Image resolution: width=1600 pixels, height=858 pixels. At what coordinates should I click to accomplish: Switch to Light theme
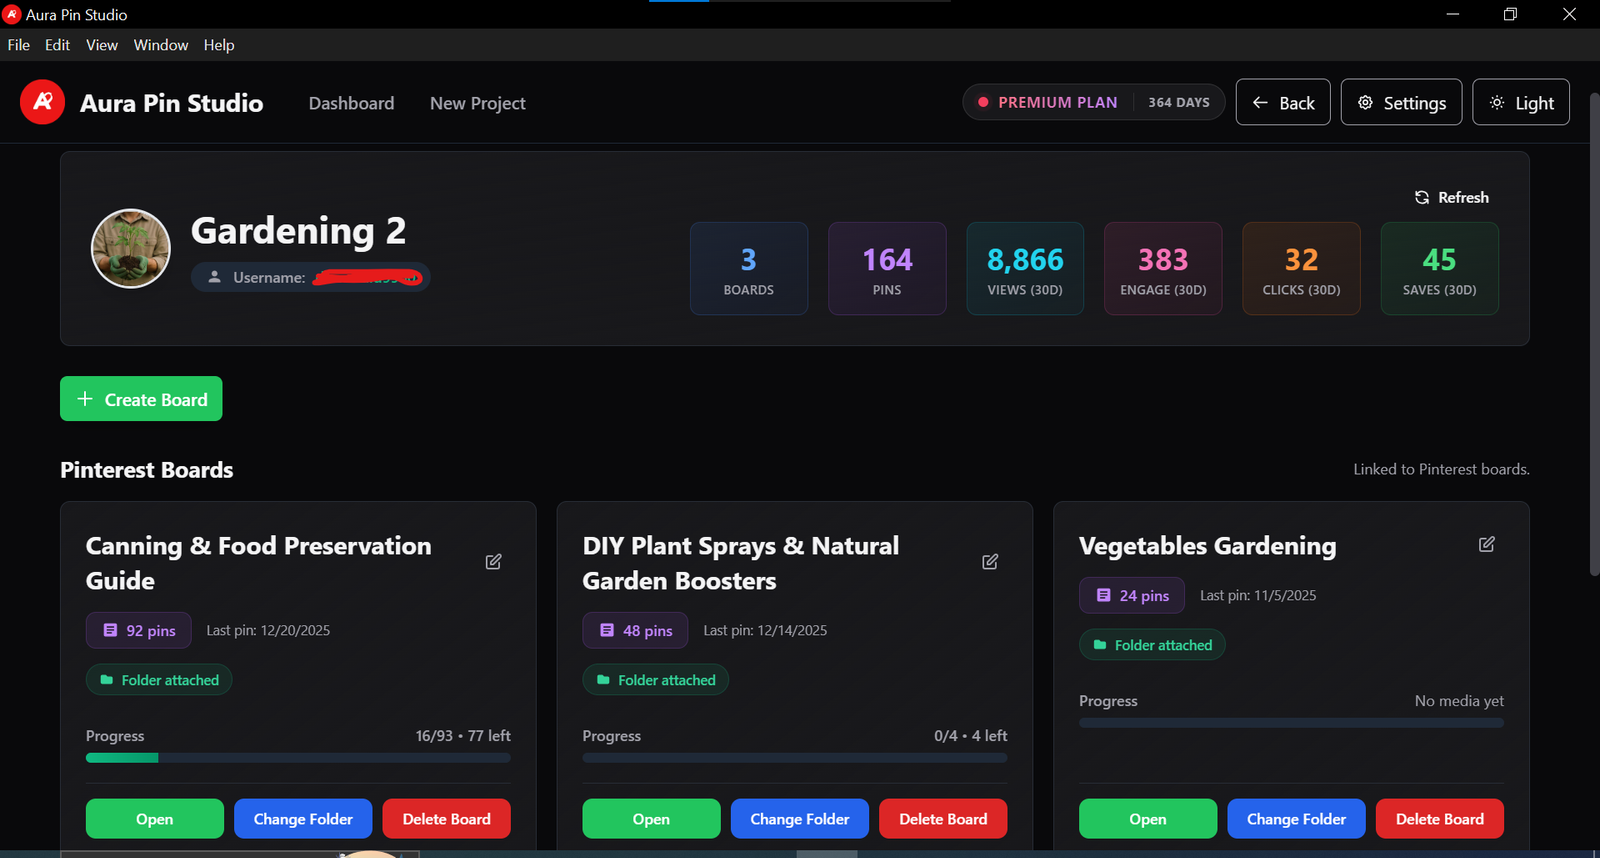pos(1520,103)
